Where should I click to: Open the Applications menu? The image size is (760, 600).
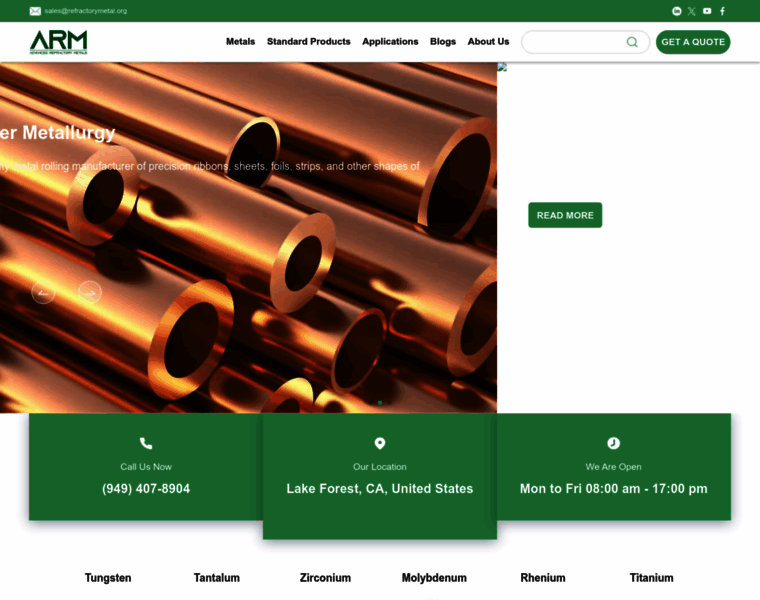click(390, 42)
